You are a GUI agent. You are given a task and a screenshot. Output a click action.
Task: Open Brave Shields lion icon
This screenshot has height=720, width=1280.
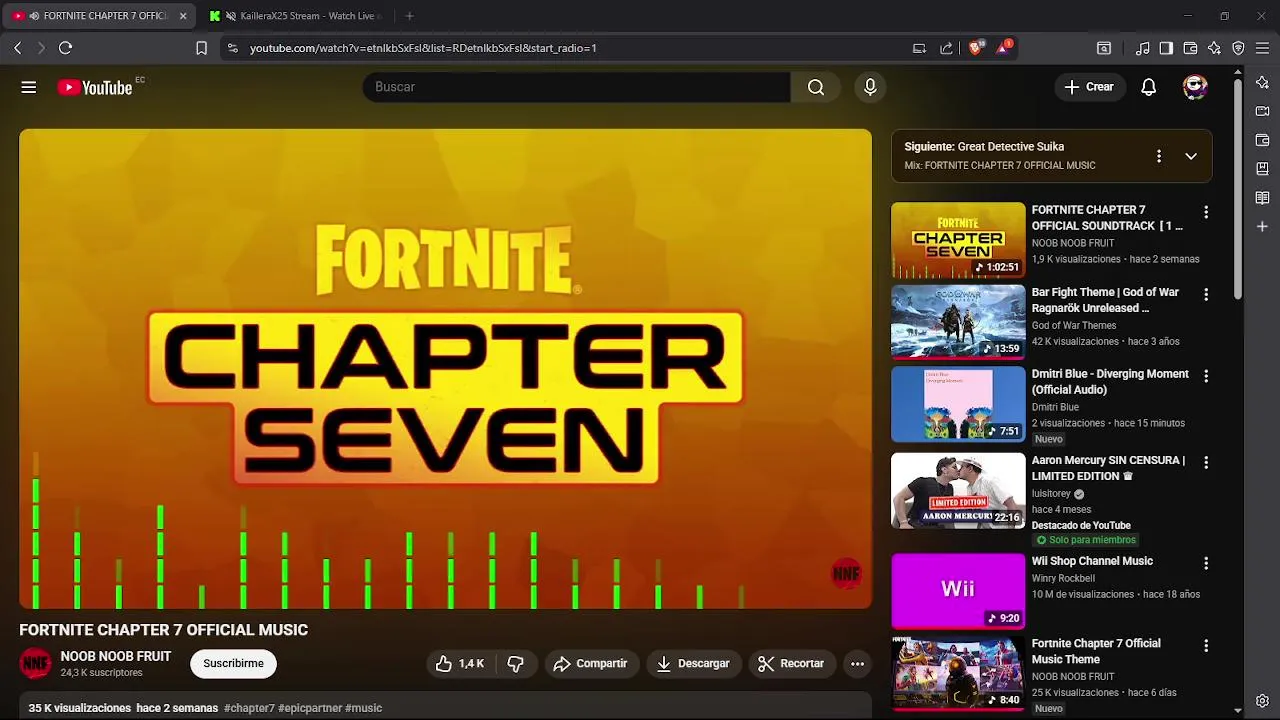click(976, 48)
